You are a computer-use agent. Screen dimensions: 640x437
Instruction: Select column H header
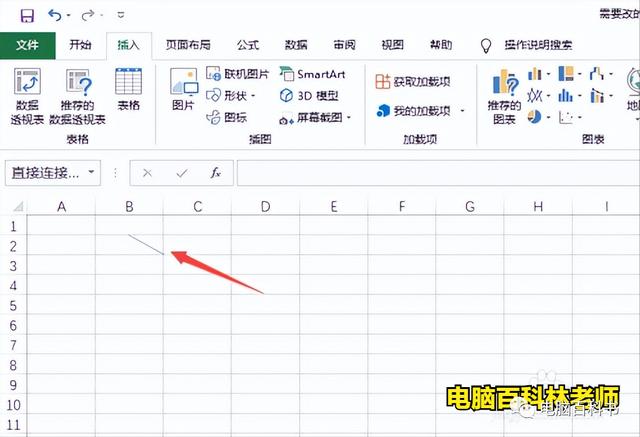point(538,206)
